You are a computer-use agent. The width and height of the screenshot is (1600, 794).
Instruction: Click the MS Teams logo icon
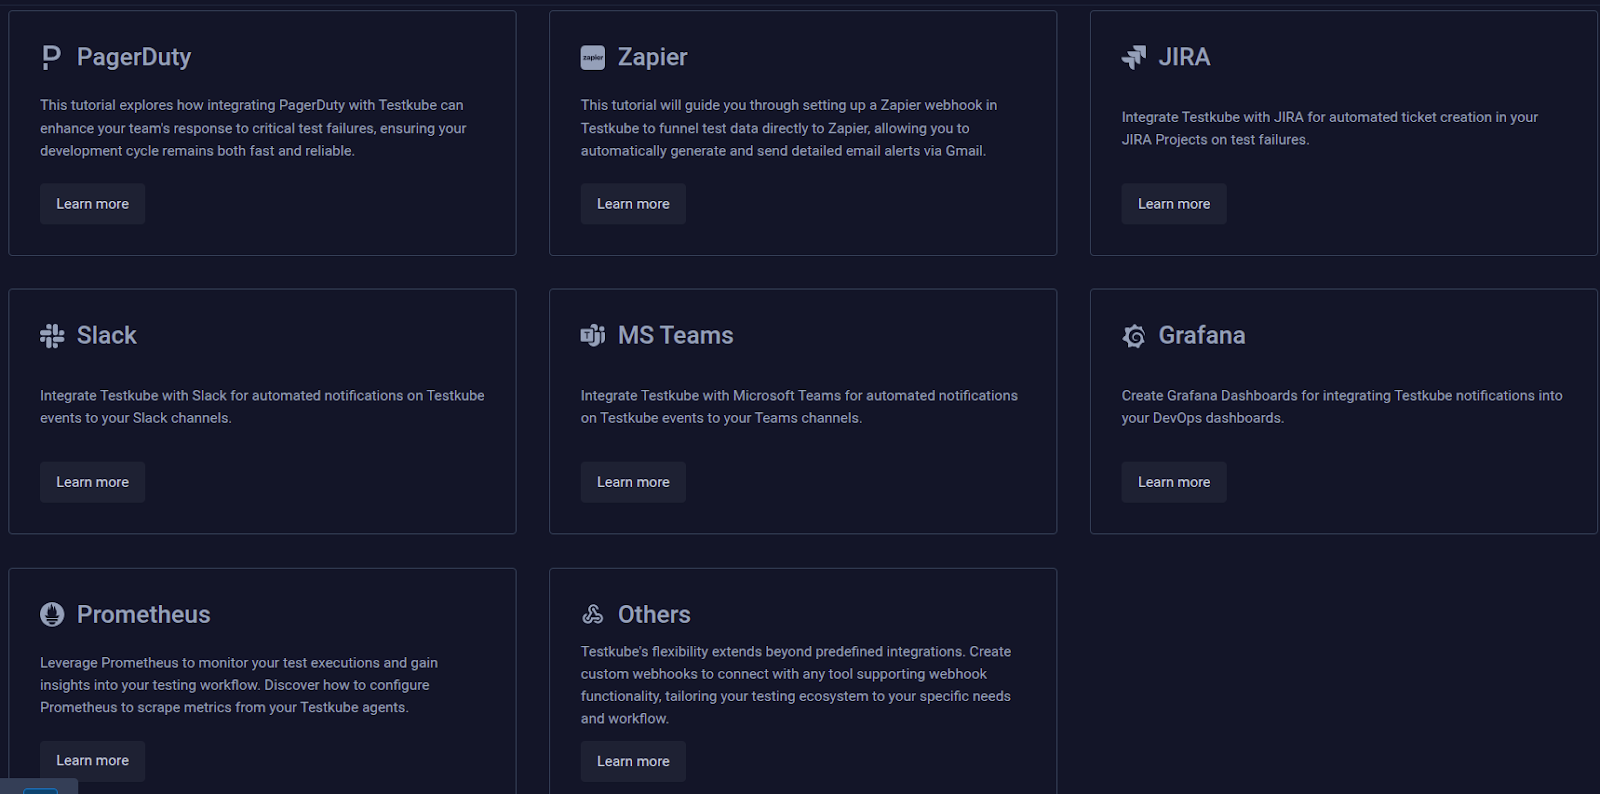(x=593, y=336)
